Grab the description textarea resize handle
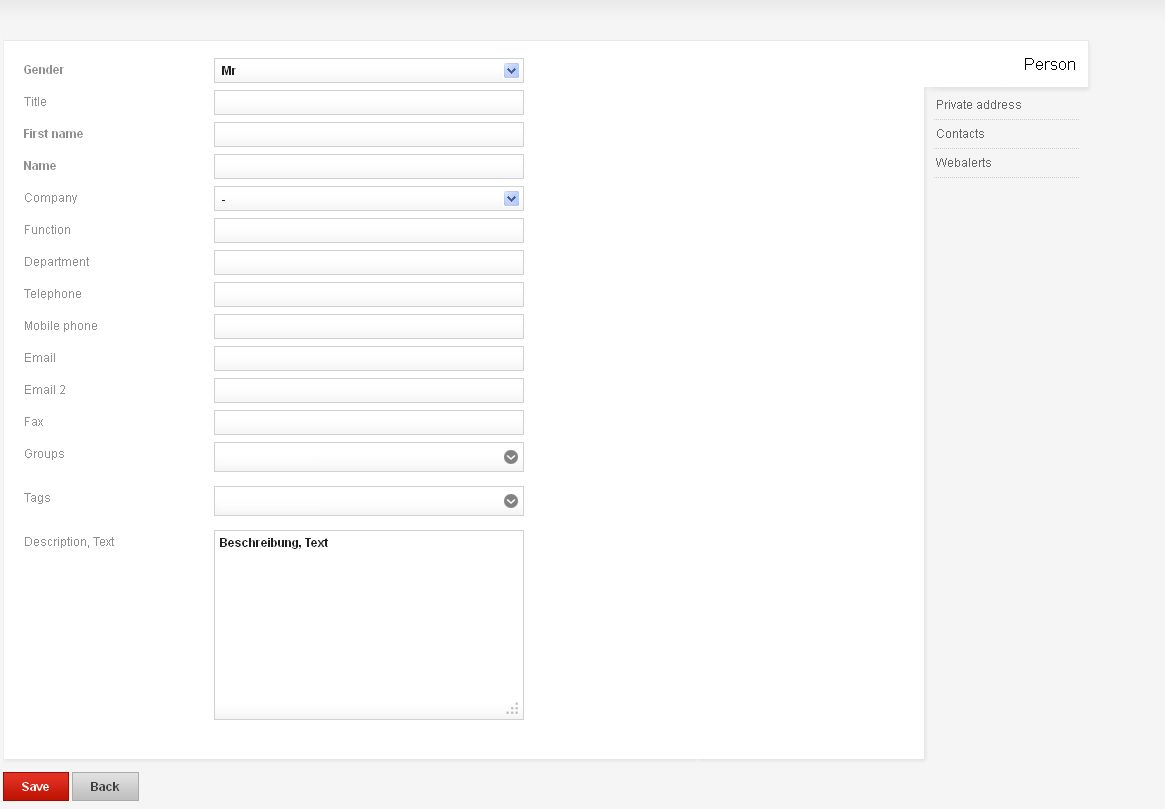 click(513, 709)
